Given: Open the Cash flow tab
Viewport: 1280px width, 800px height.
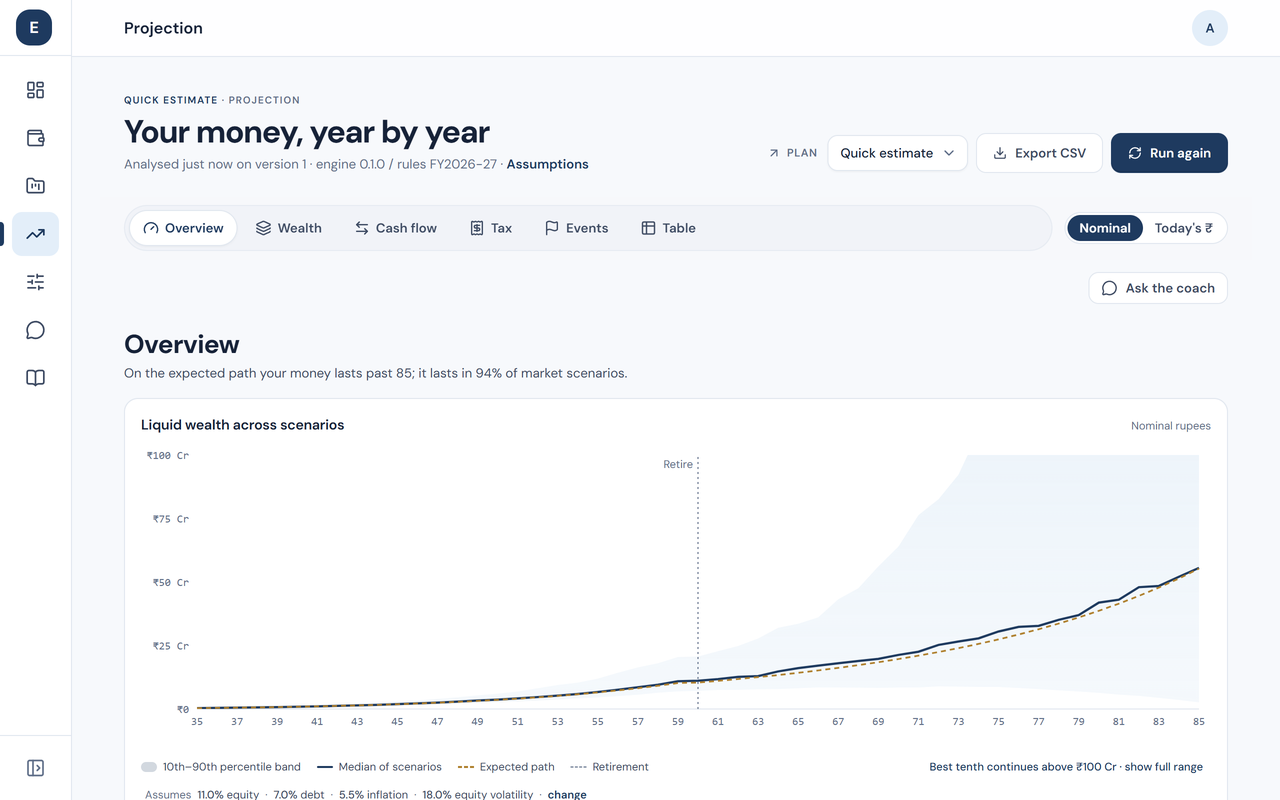Looking at the screenshot, I should (x=396, y=228).
